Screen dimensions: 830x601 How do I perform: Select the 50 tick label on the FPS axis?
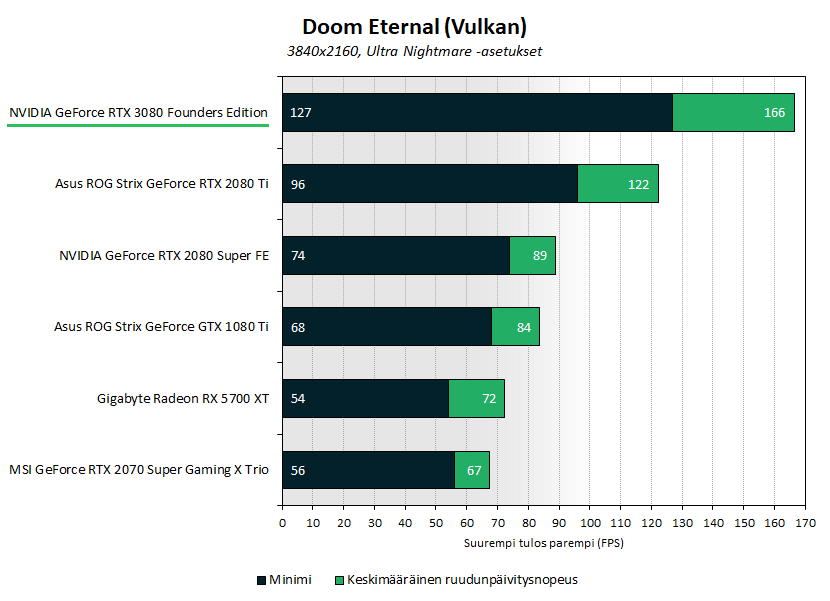[x=436, y=523]
